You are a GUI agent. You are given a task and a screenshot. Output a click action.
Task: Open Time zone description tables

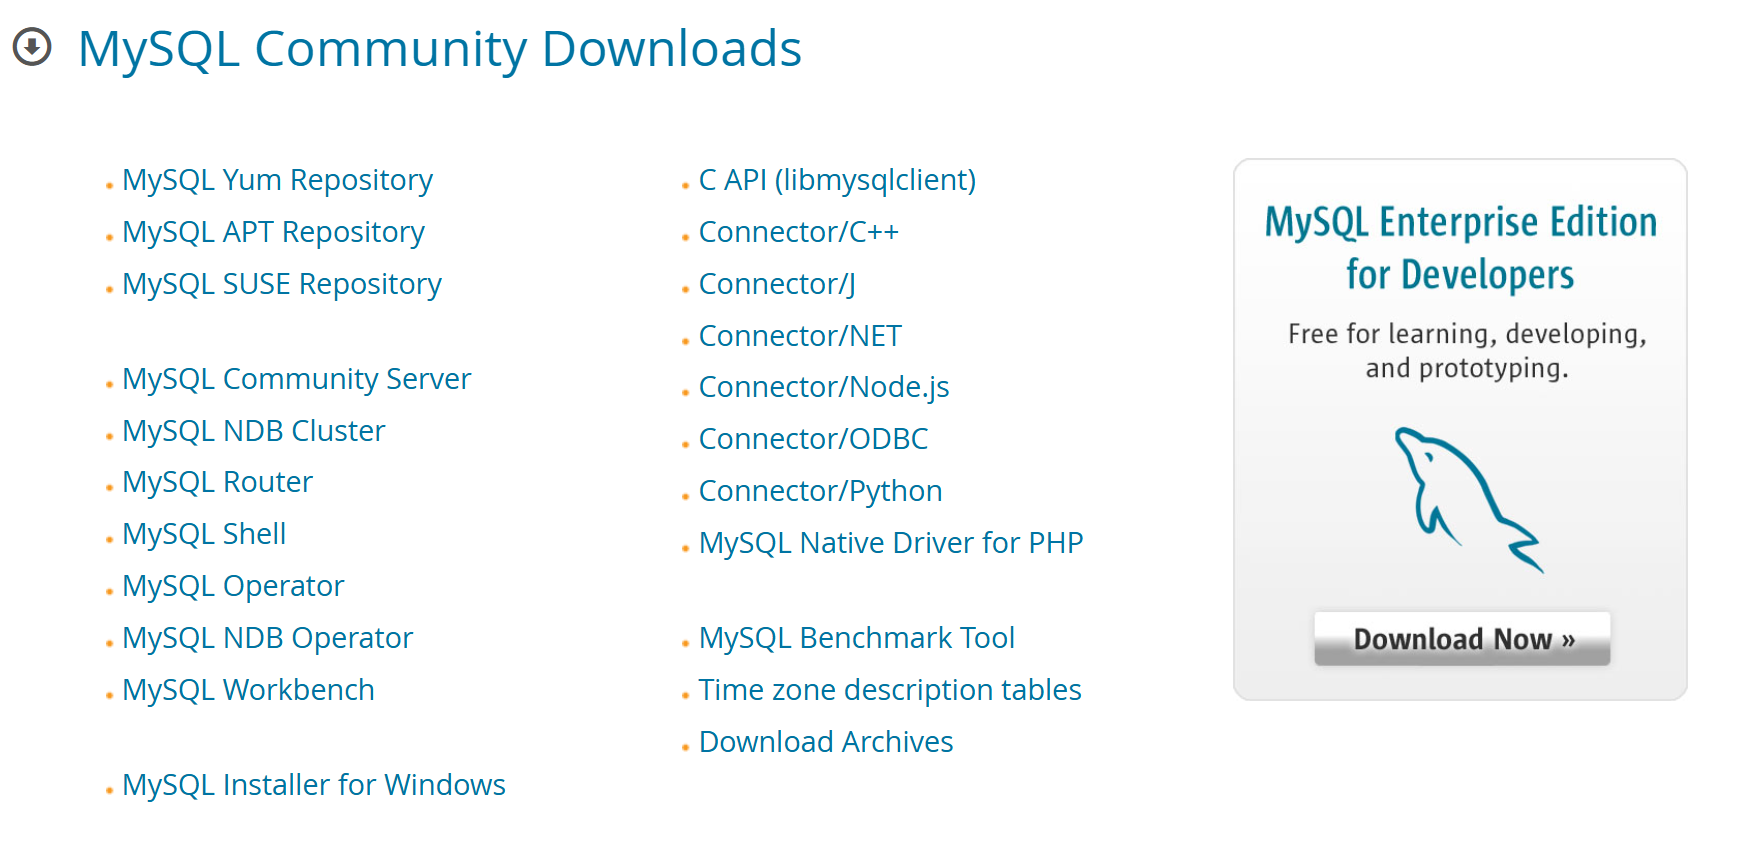pyautogui.click(x=889, y=690)
